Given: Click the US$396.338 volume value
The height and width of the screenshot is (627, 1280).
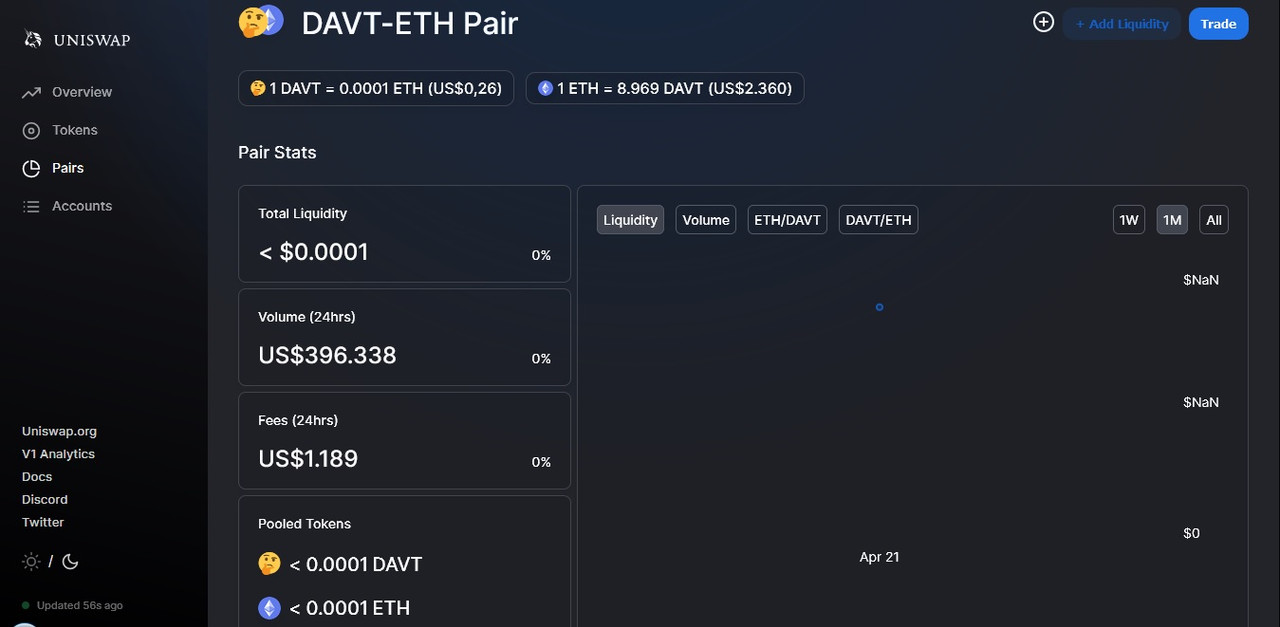Looking at the screenshot, I should [x=327, y=355].
